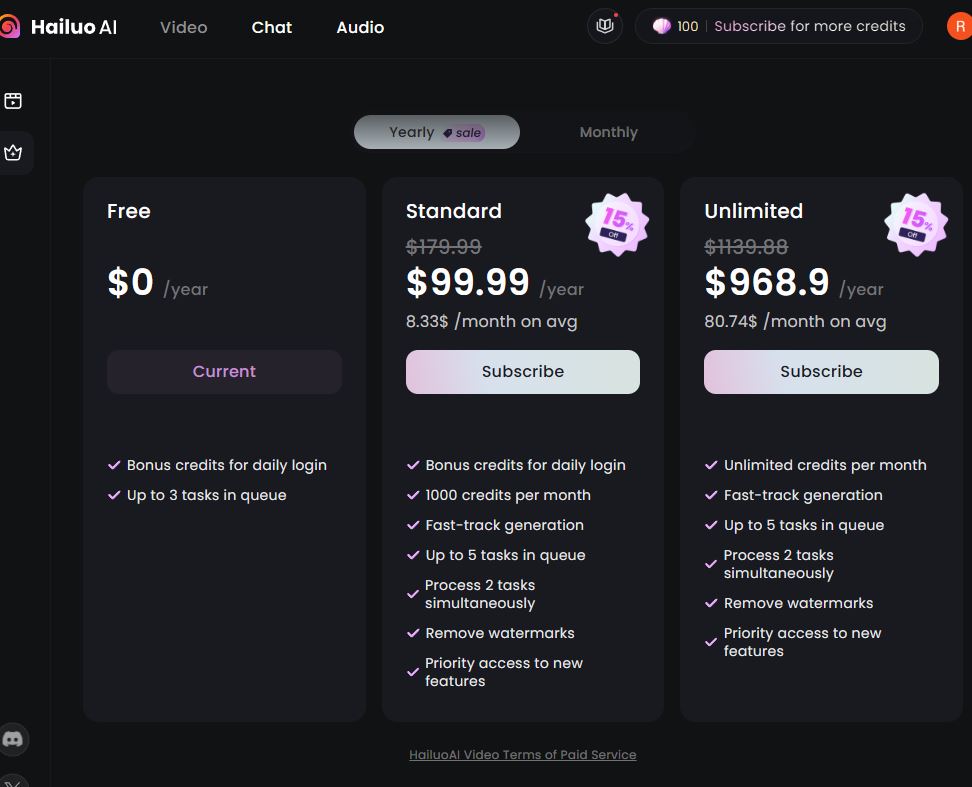Click the $99.99 Standard plan price

(468, 283)
